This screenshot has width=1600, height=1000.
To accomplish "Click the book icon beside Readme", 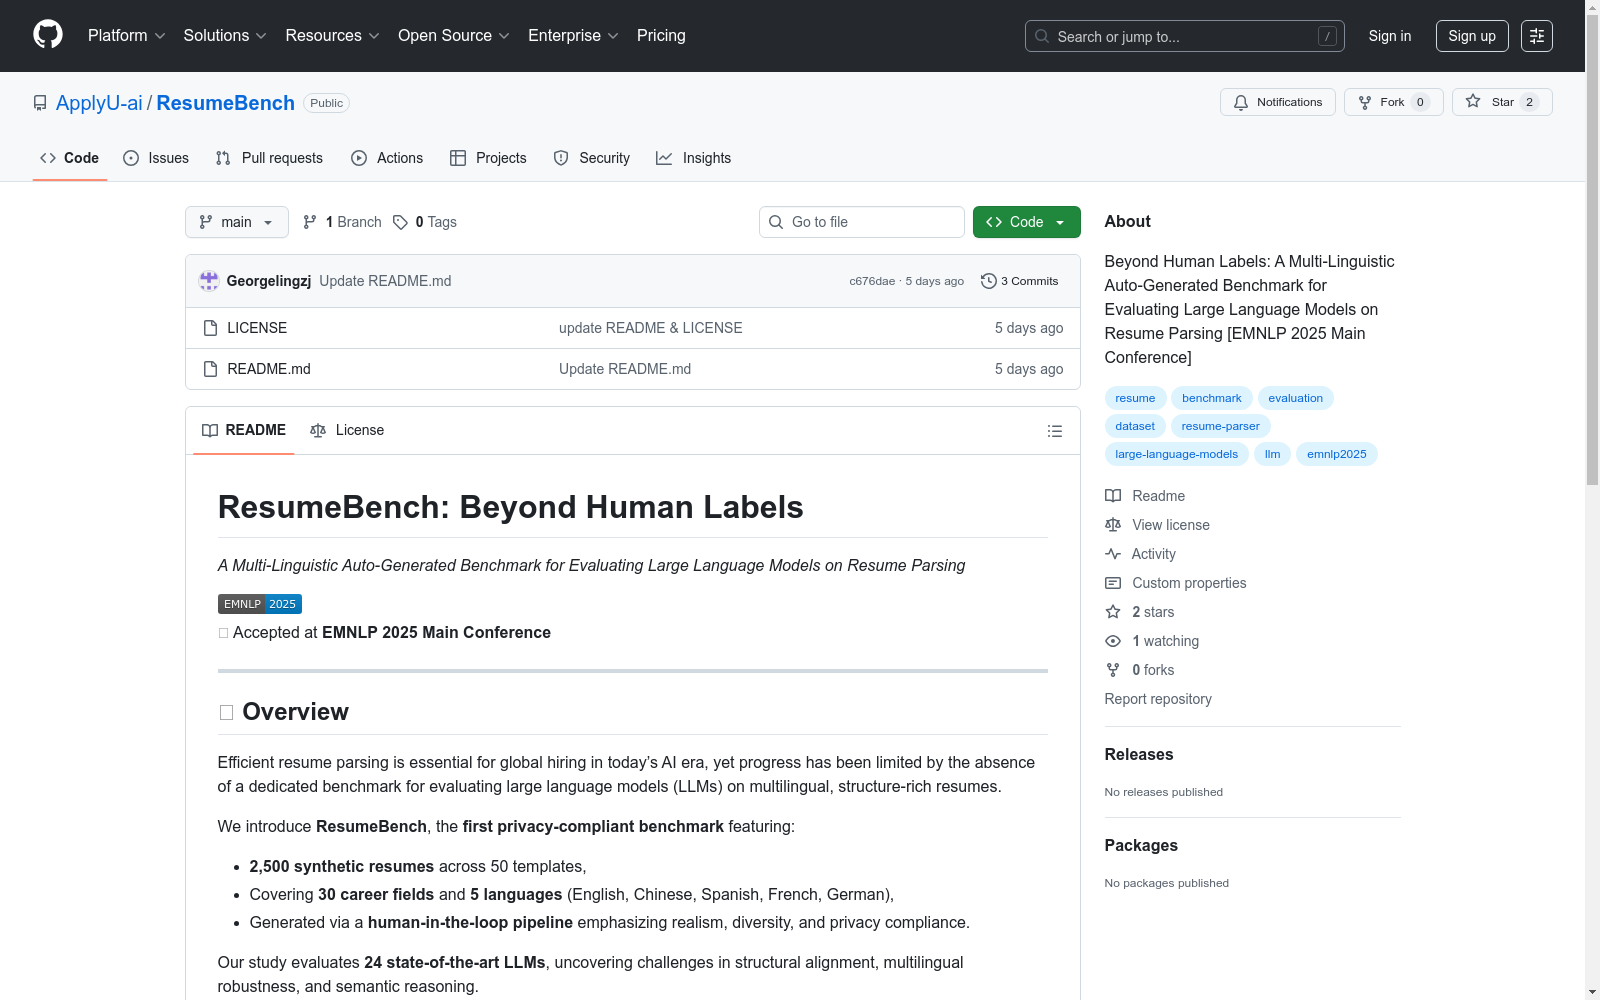I will pos(1113,496).
